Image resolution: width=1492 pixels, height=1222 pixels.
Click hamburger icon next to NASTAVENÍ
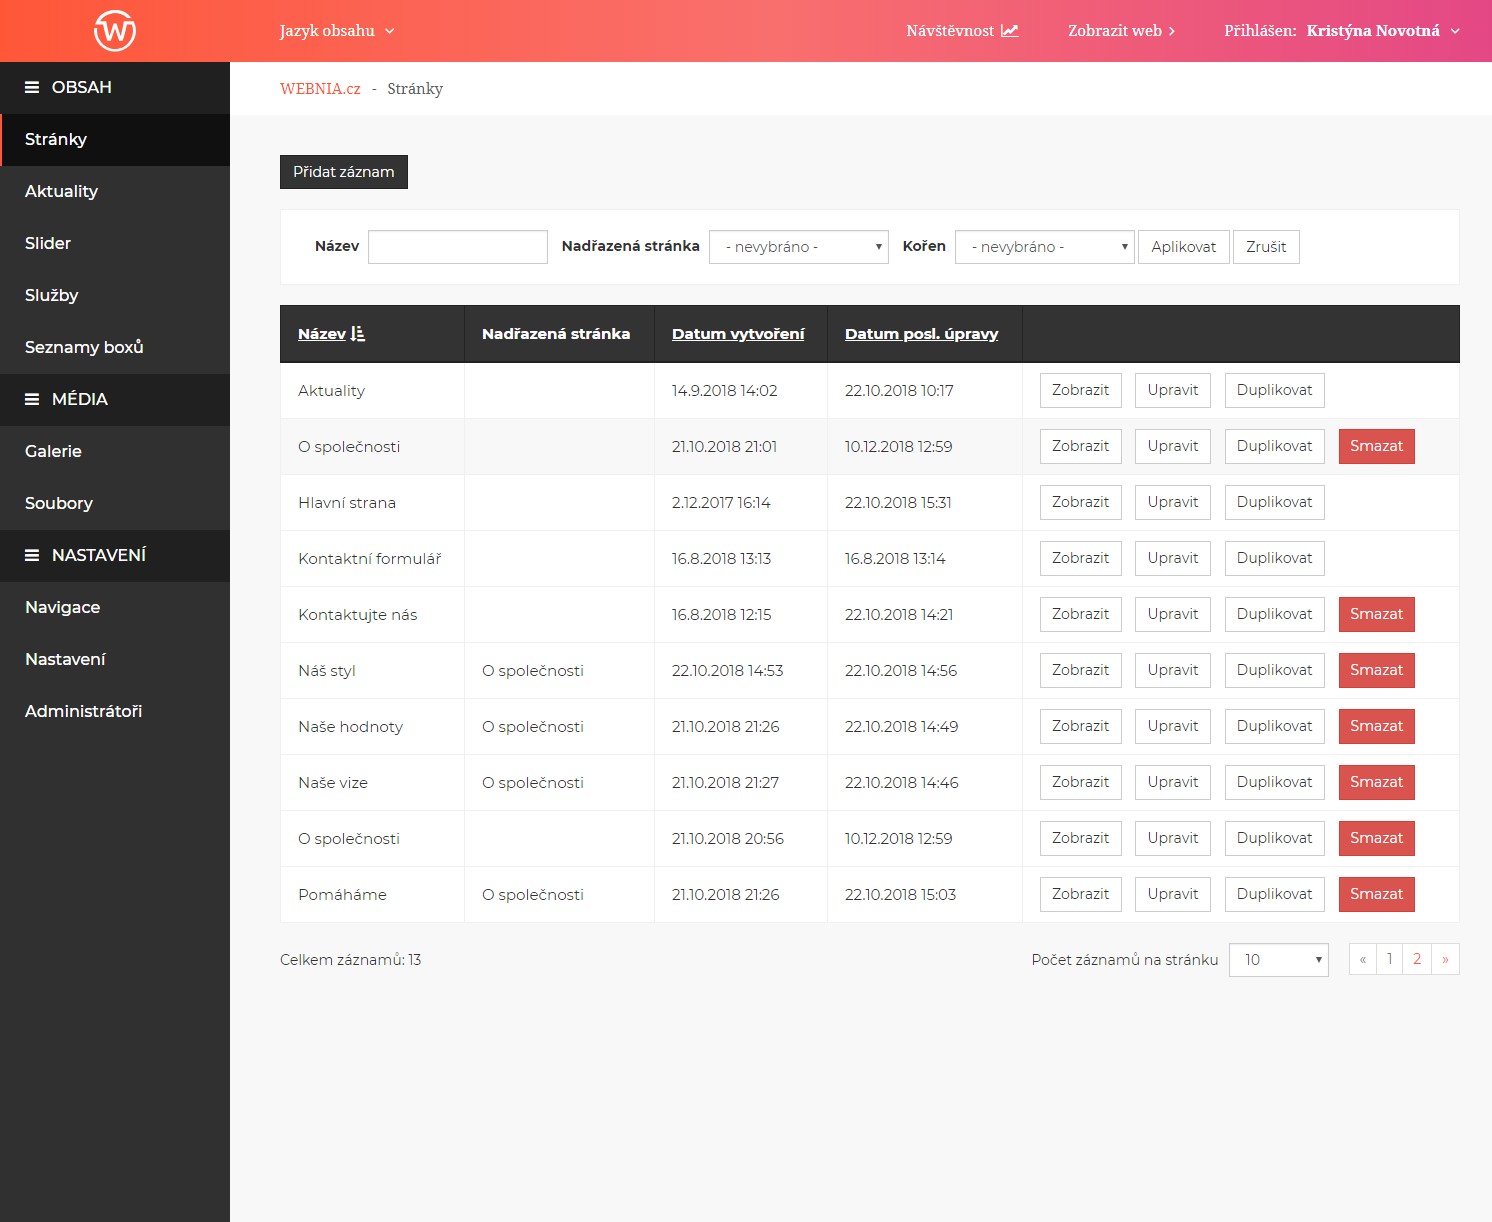tap(32, 556)
